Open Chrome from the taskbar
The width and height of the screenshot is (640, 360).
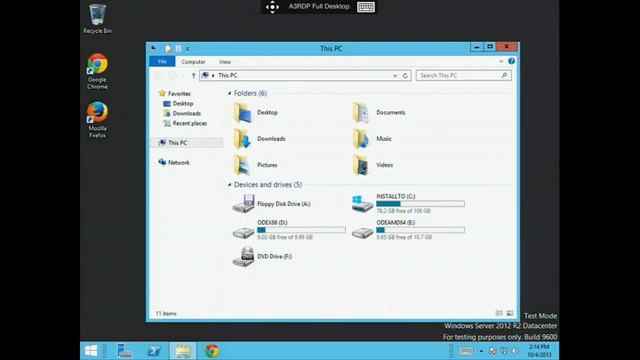pyautogui.click(x=212, y=351)
